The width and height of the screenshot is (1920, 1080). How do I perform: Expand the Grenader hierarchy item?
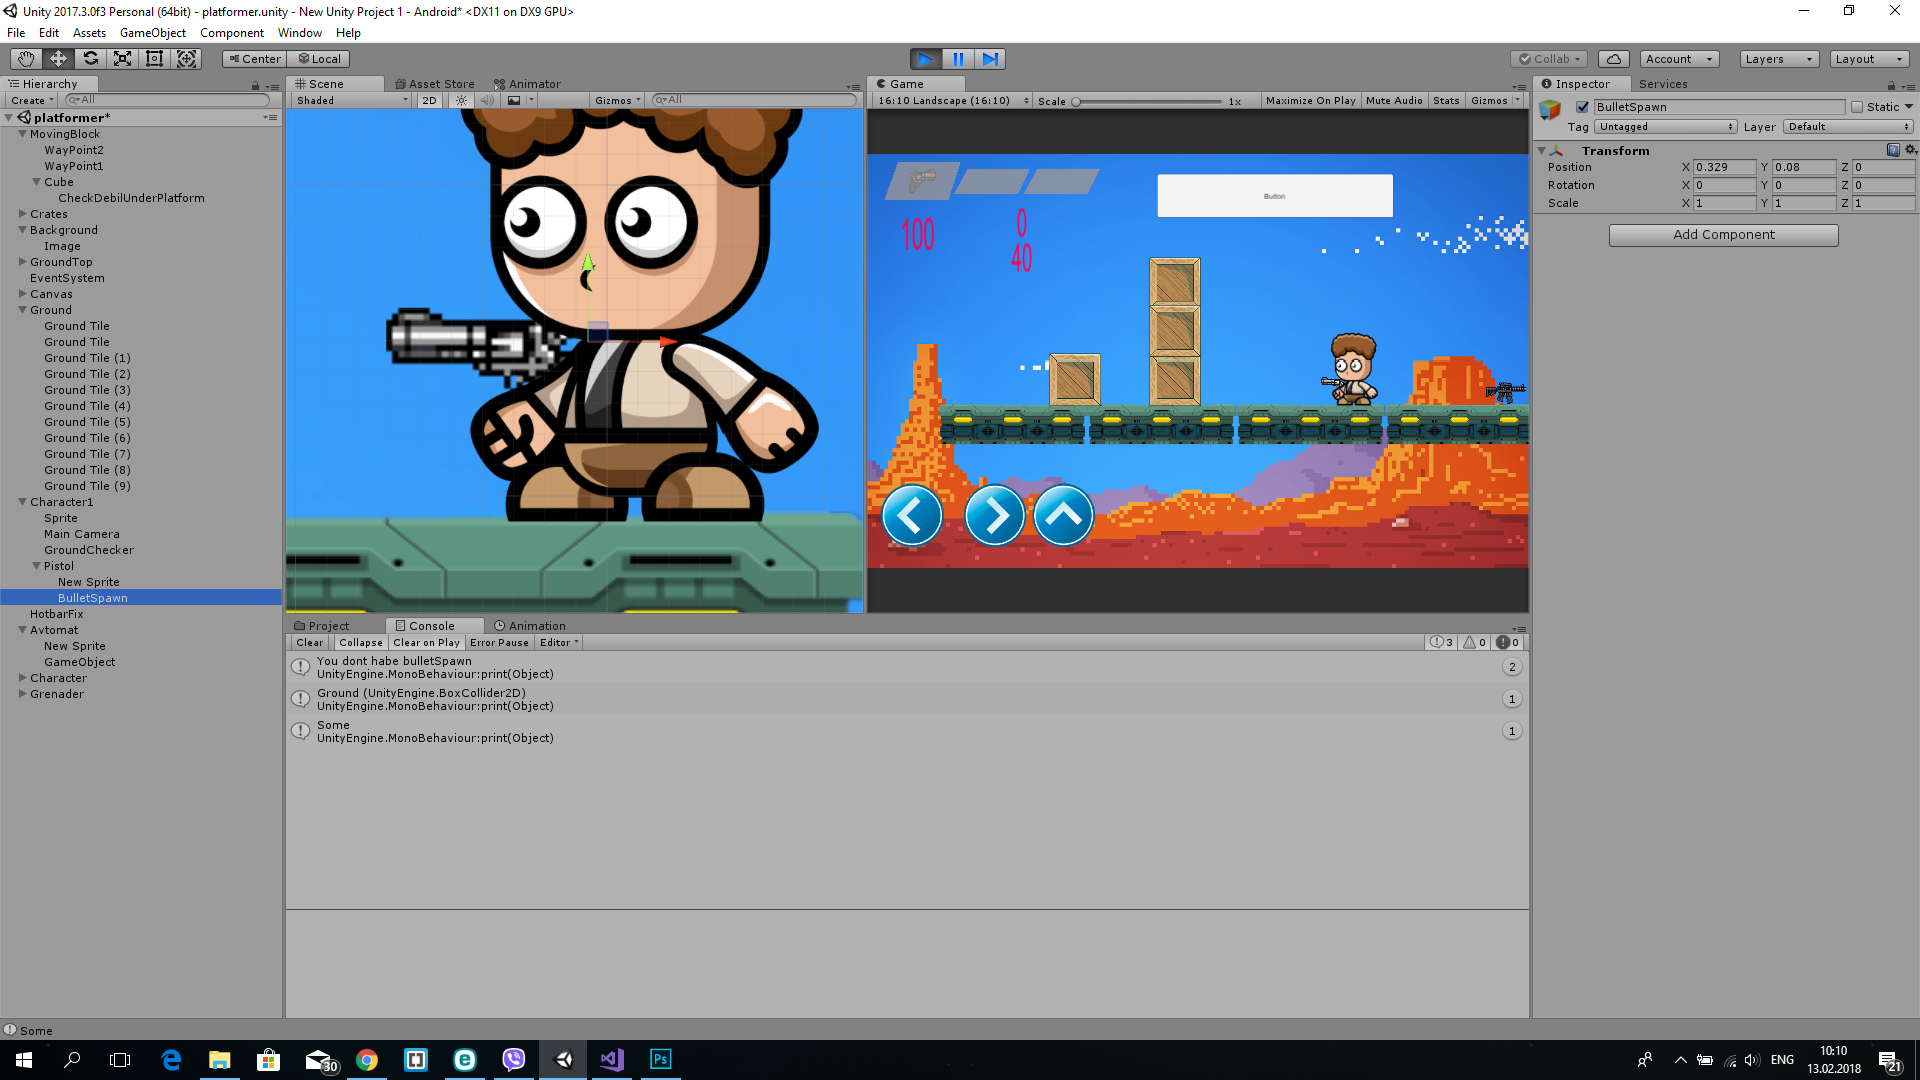[x=22, y=694]
